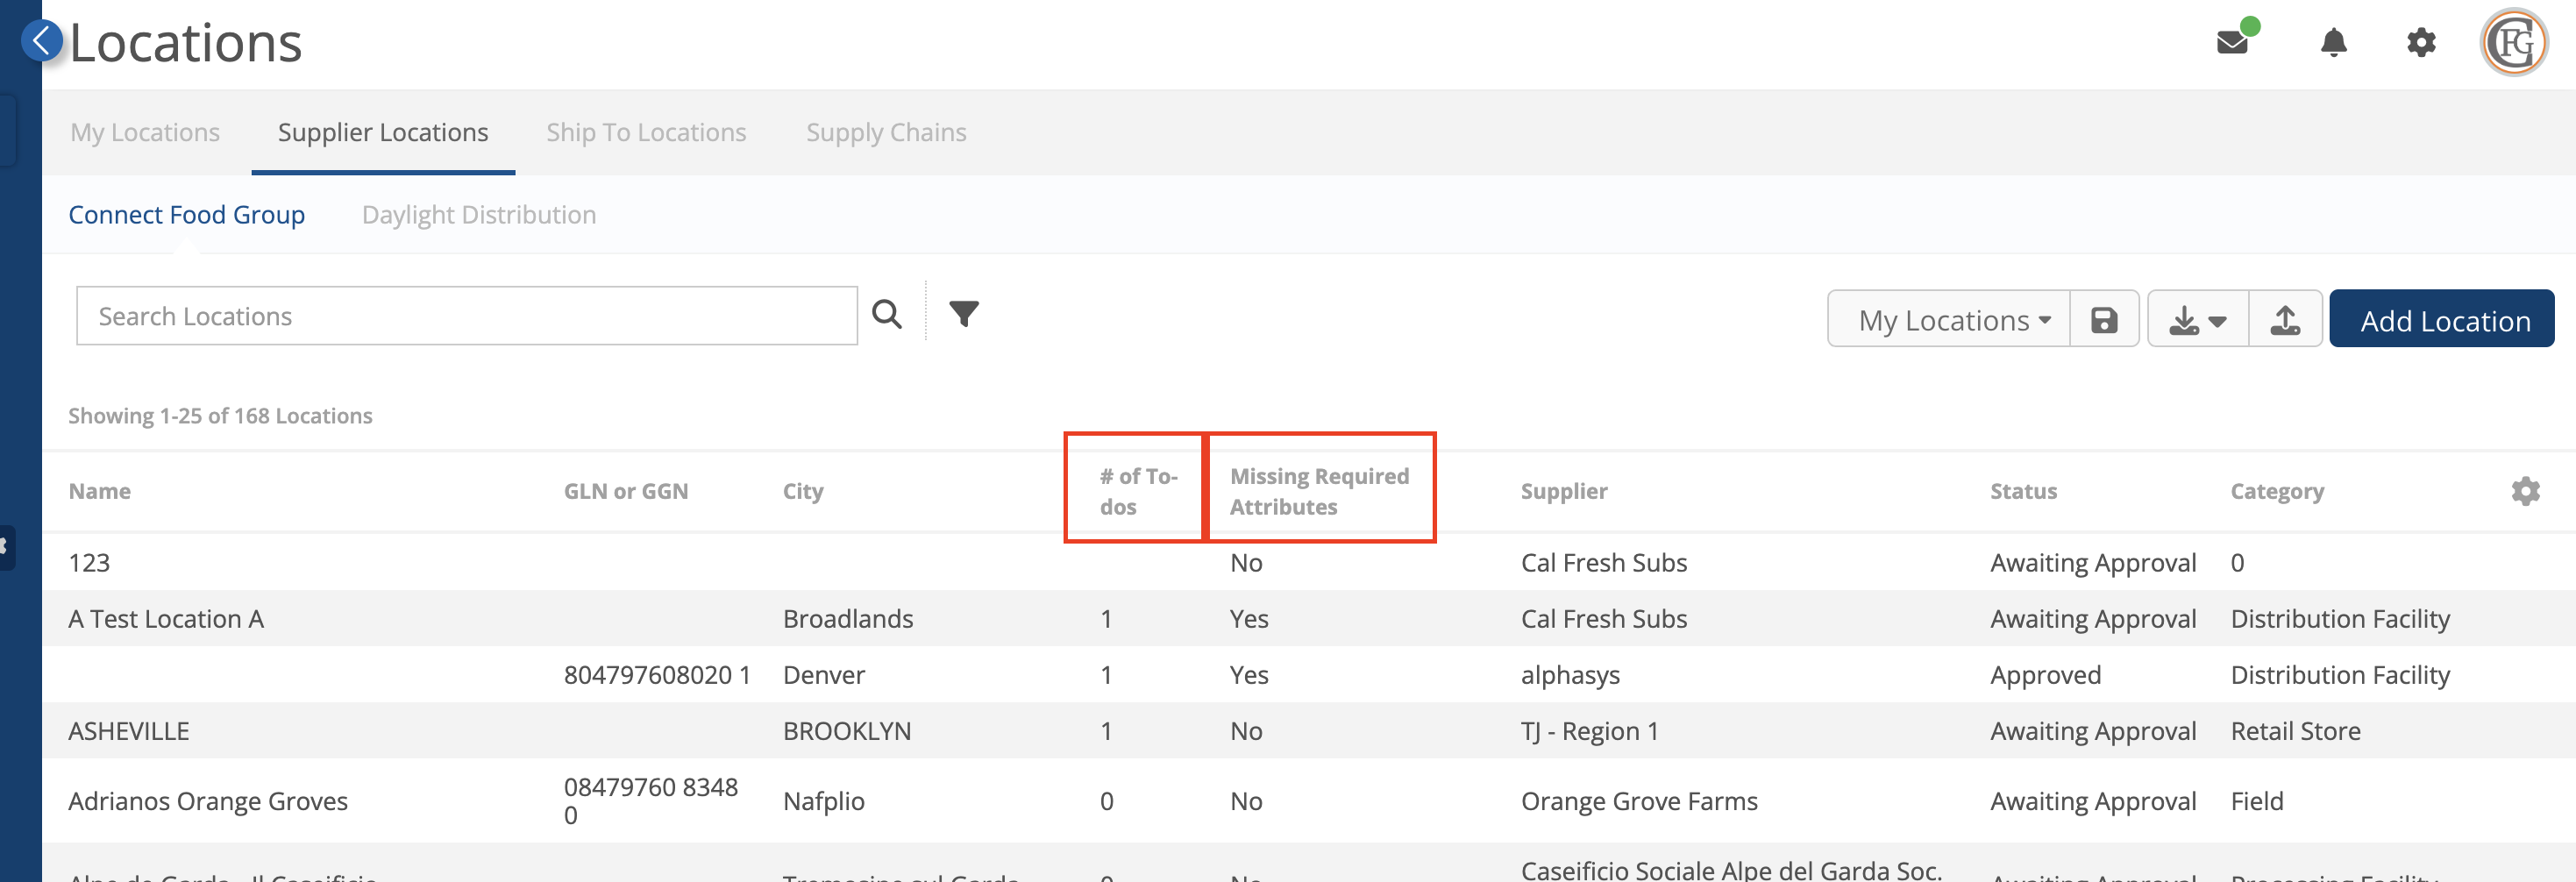Click the upload icon button
This screenshot has width=2576, height=882.
[x=2284, y=320]
